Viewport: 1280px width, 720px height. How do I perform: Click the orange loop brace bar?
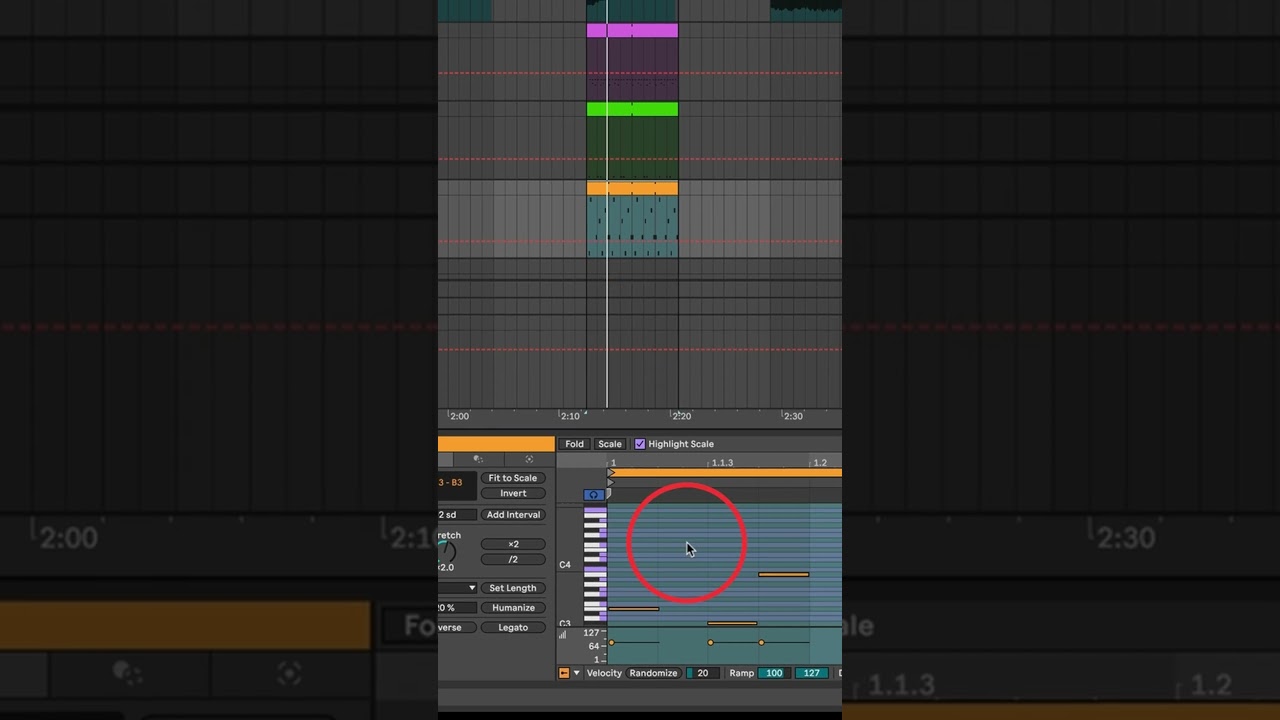tap(726, 472)
